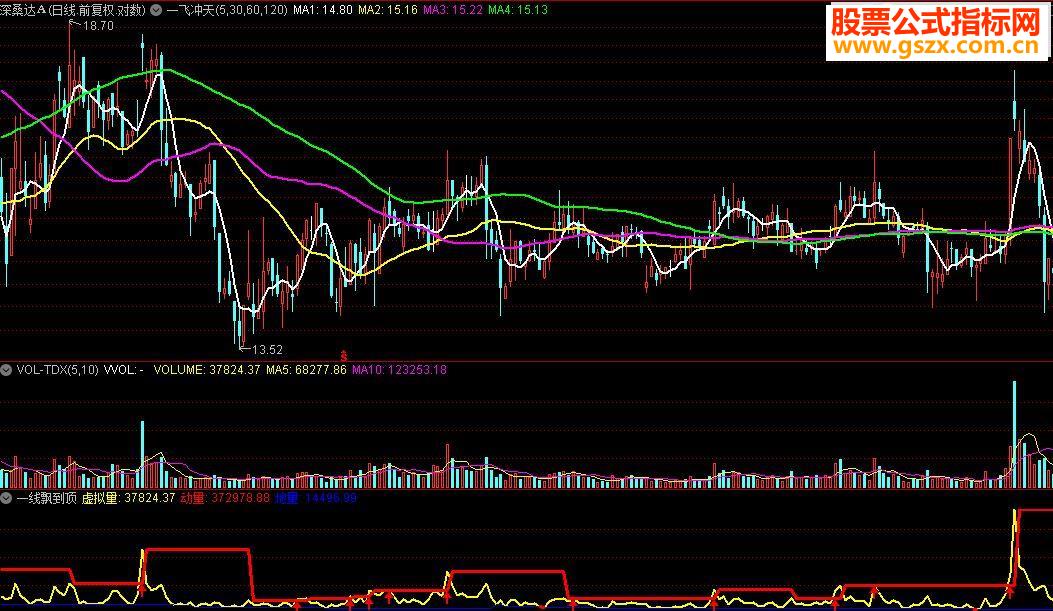Select the MA10: 123253.18 volume readout
The width and height of the screenshot is (1053, 611).
400,370
